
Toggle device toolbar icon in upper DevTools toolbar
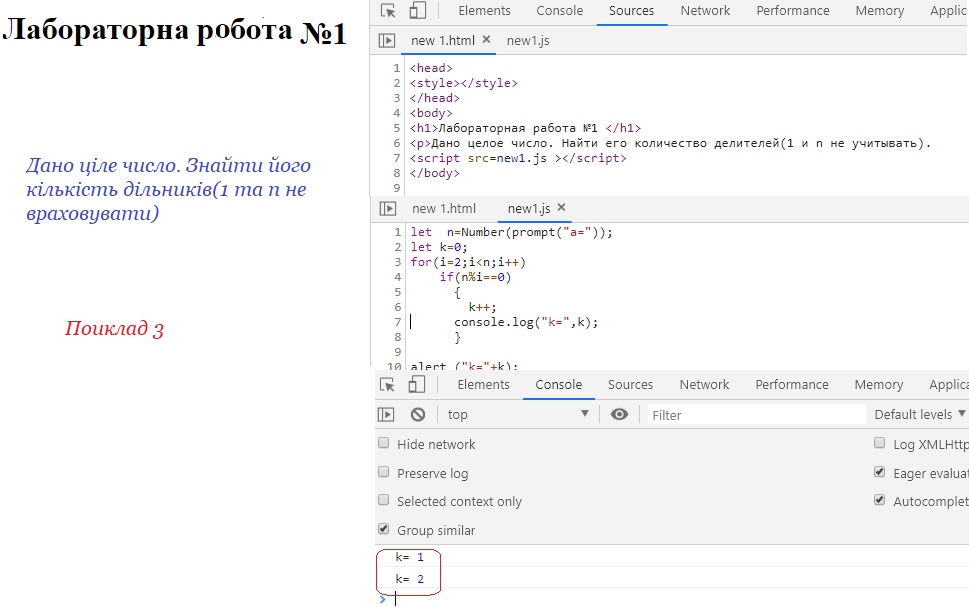tap(417, 11)
